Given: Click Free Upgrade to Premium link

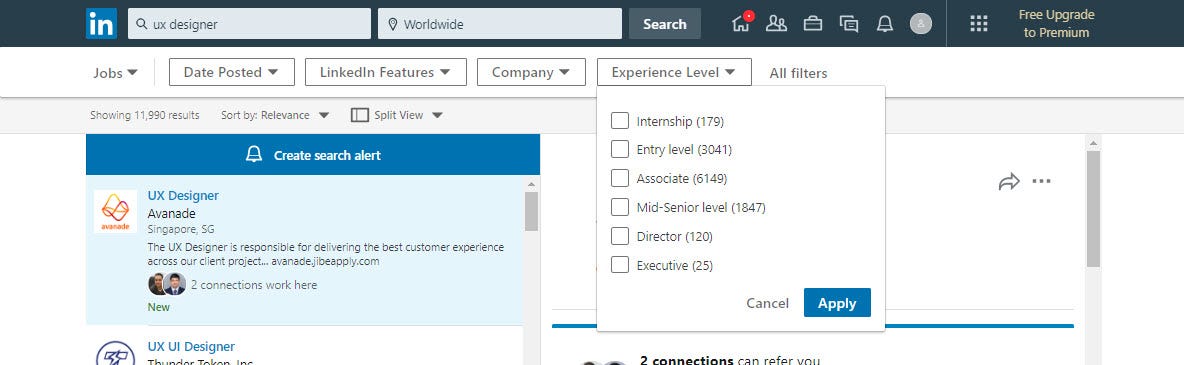Looking at the screenshot, I should click(1056, 23).
